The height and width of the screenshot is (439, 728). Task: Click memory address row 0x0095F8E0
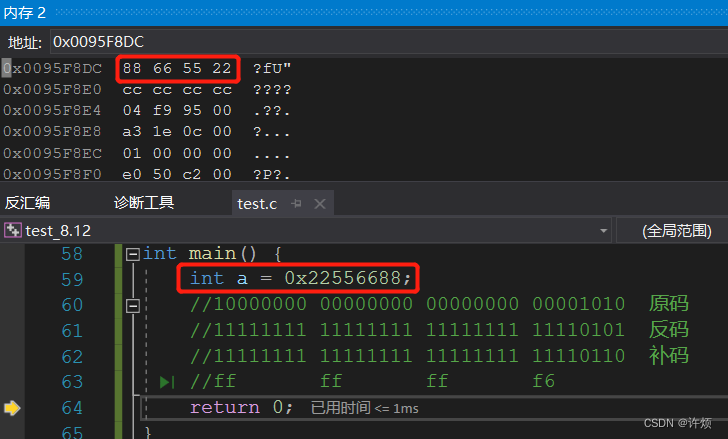click(52, 89)
